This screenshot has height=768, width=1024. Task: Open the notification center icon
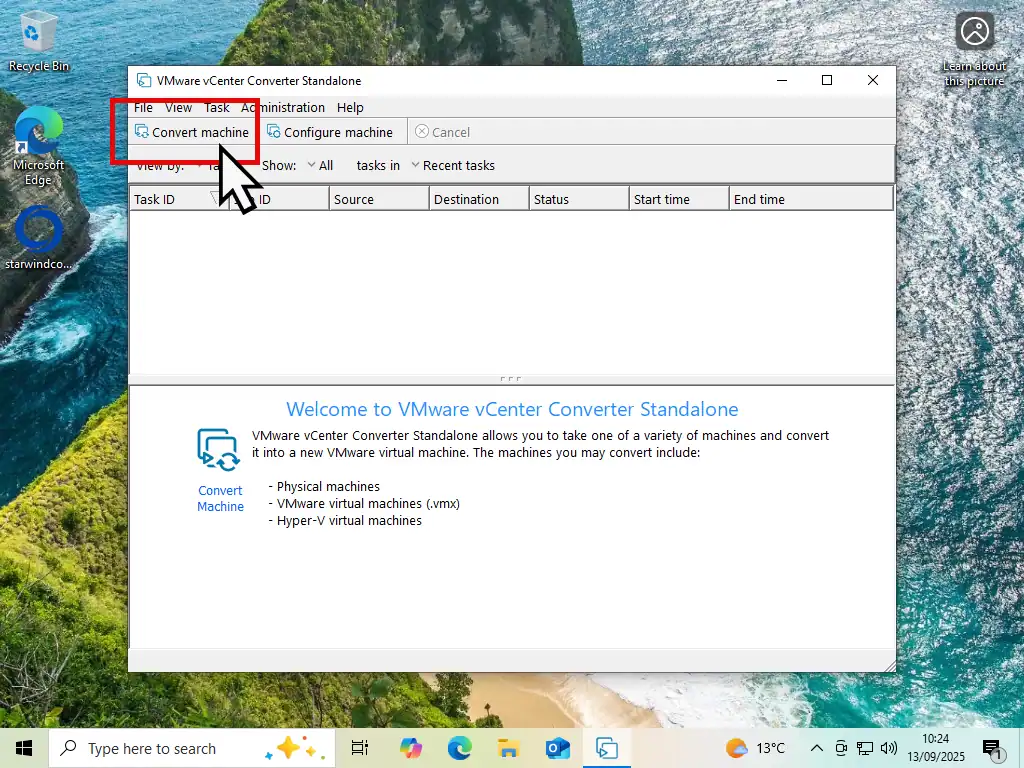992,748
